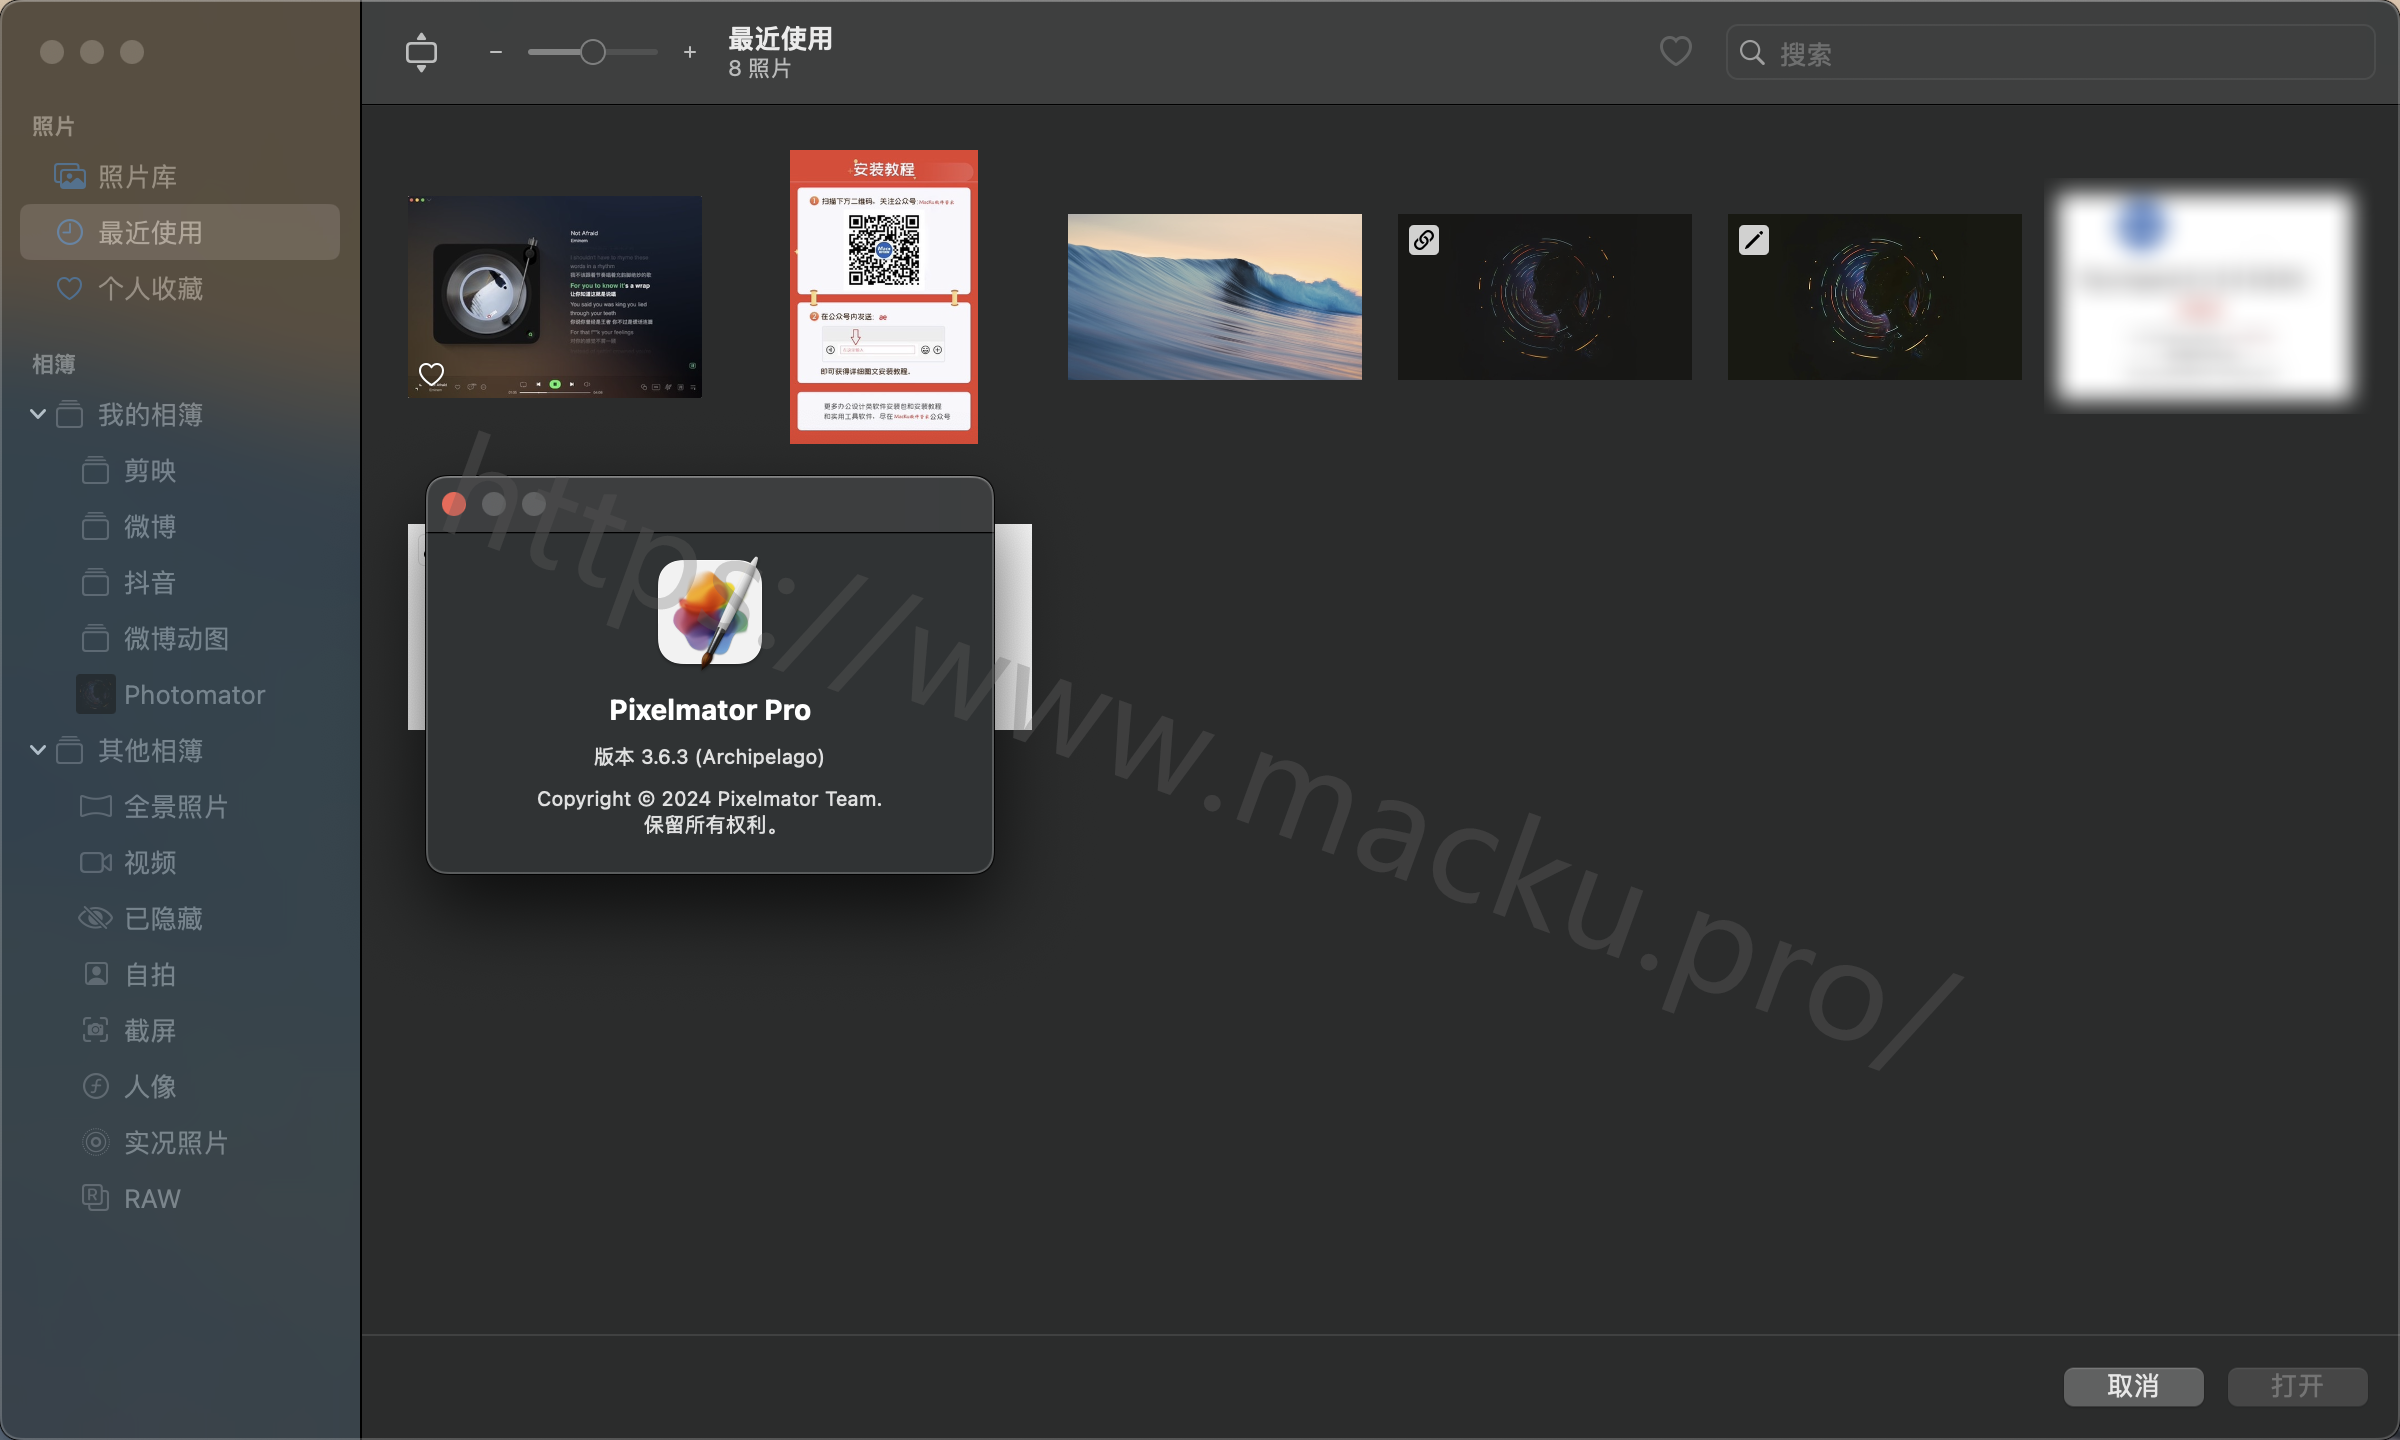
Task: Click the folder icon of 其他相簿
Action: click(x=70, y=750)
